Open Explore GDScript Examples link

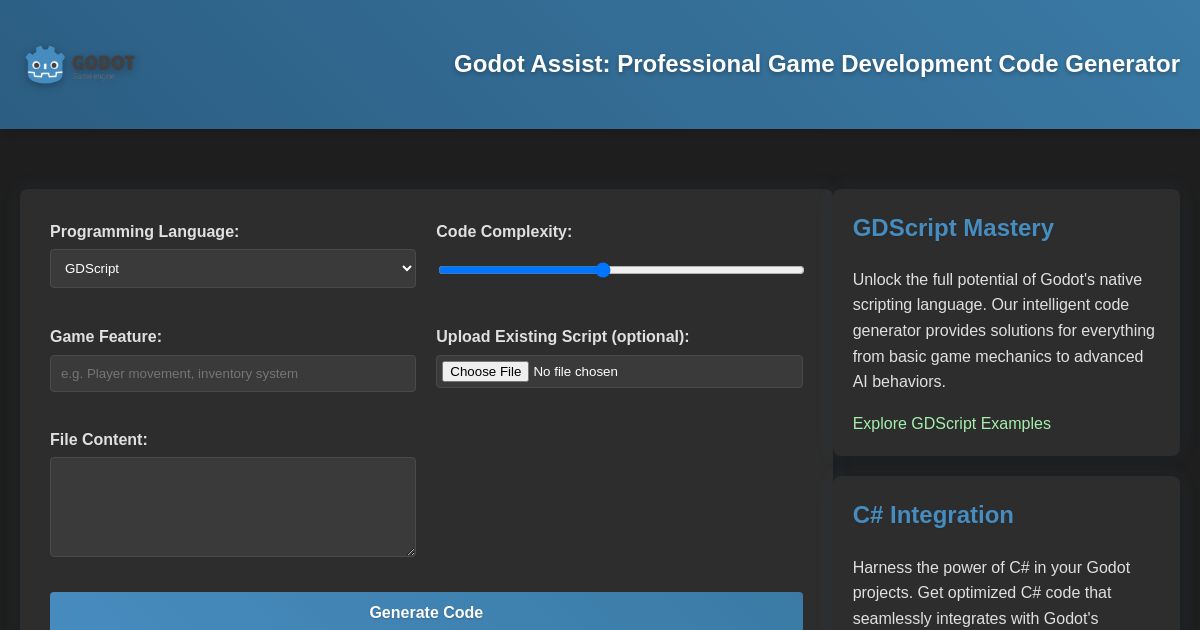coord(951,423)
